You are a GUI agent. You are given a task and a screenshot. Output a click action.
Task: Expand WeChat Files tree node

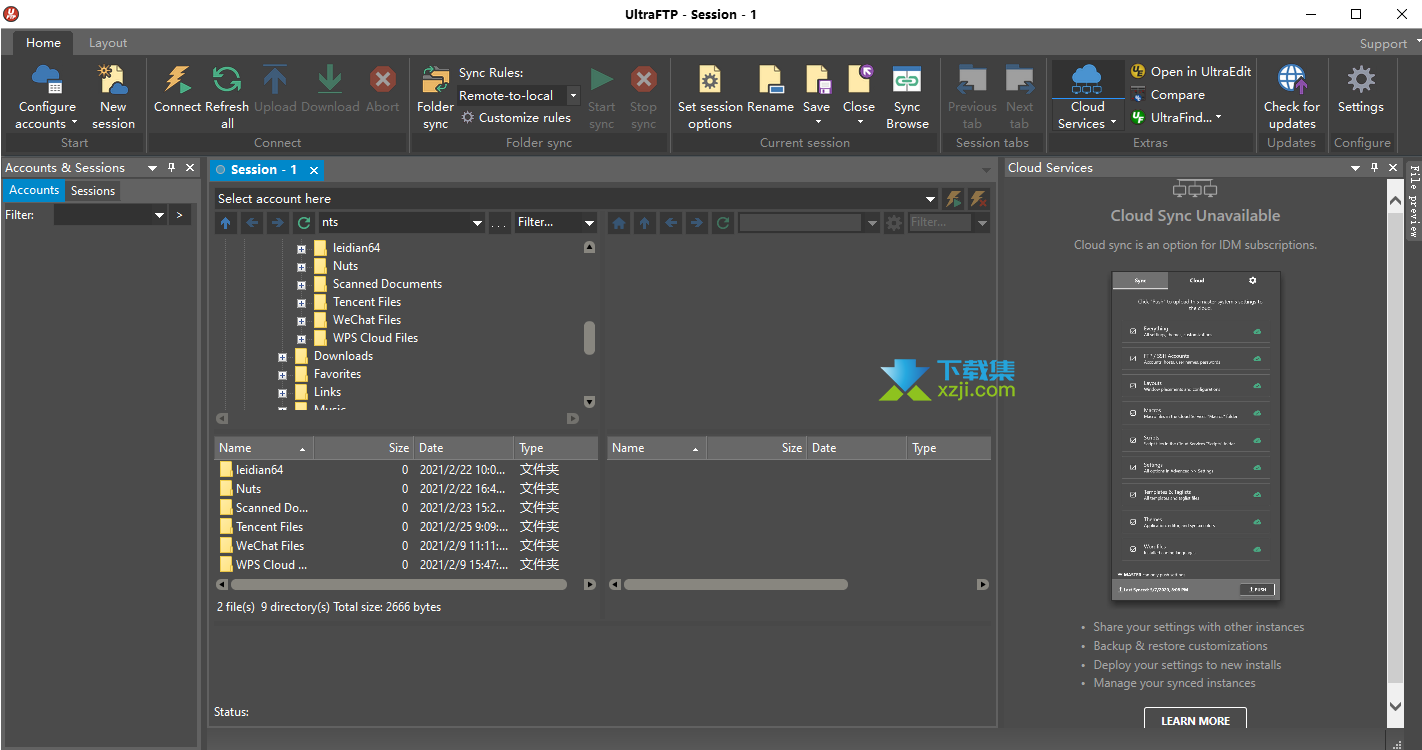pos(301,320)
